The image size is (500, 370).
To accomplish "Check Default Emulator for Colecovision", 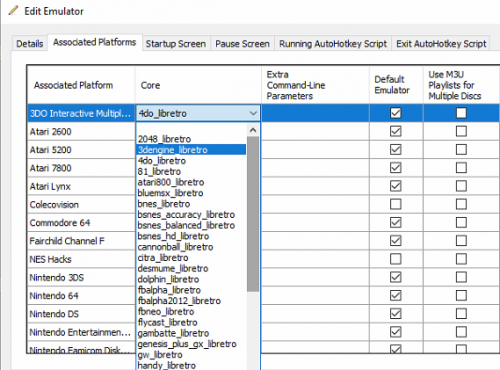I will click(x=396, y=204).
